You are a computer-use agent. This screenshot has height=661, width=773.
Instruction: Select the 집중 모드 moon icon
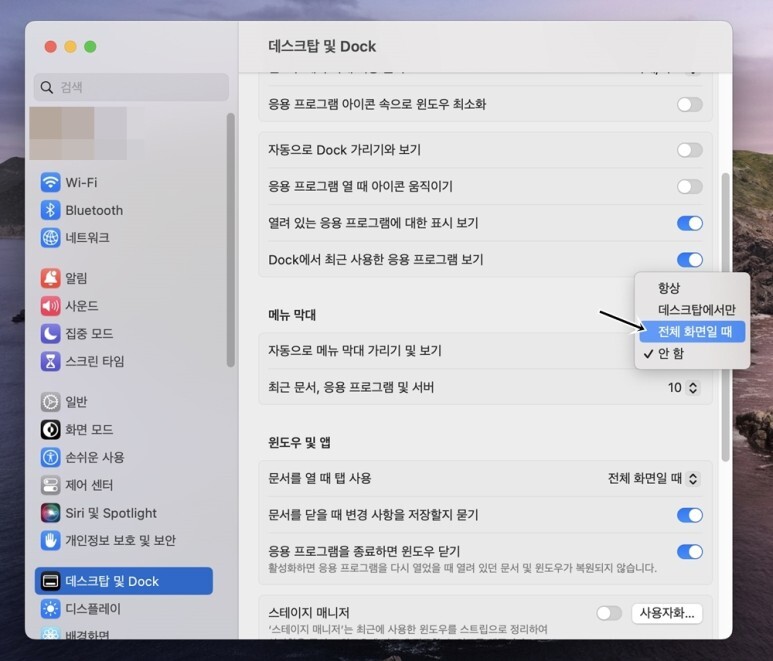pyautogui.click(x=50, y=334)
